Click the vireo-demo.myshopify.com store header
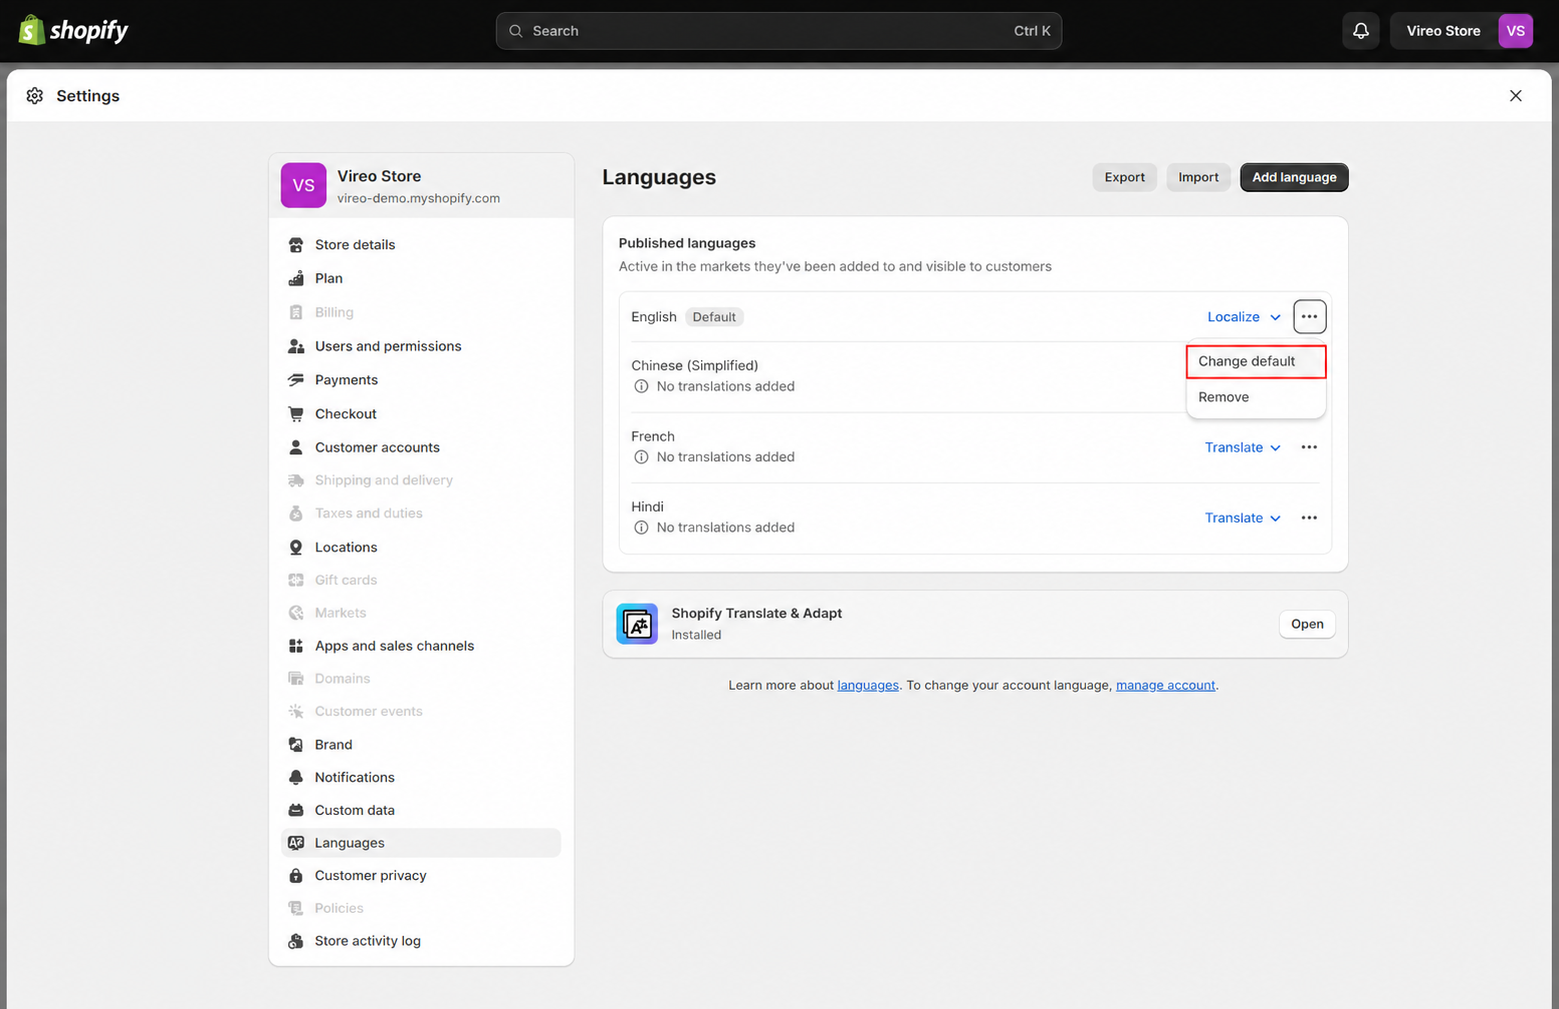The height and width of the screenshot is (1009, 1559). tap(421, 186)
